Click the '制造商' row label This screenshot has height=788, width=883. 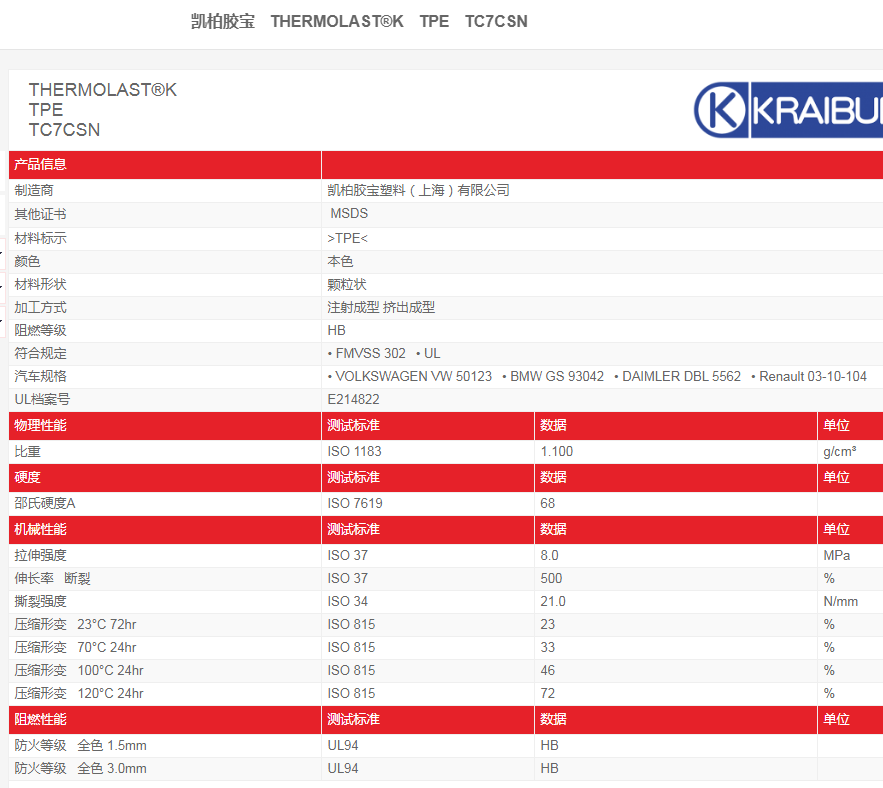(x=34, y=190)
